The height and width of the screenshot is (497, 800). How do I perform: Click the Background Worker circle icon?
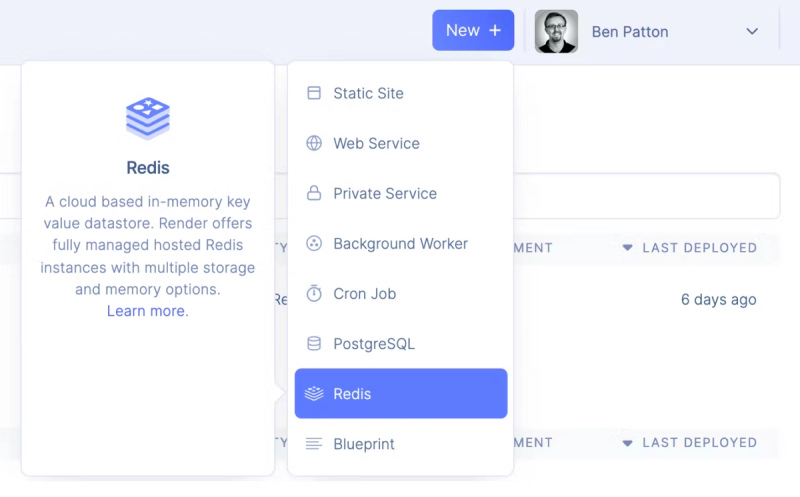click(314, 243)
